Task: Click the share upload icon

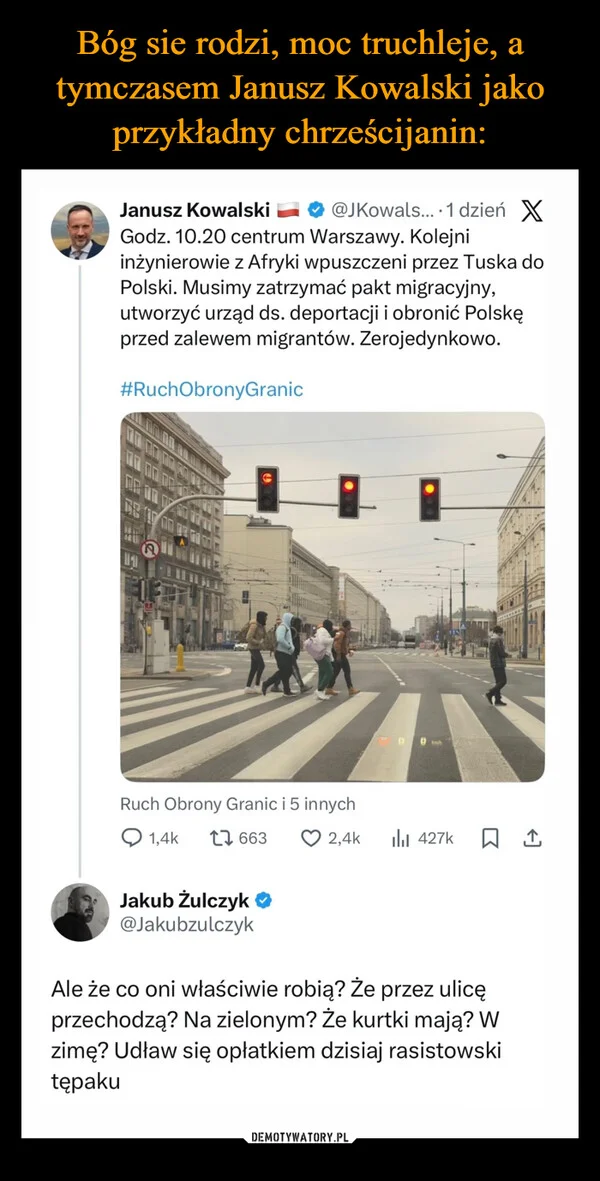Action: click(534, 838)
